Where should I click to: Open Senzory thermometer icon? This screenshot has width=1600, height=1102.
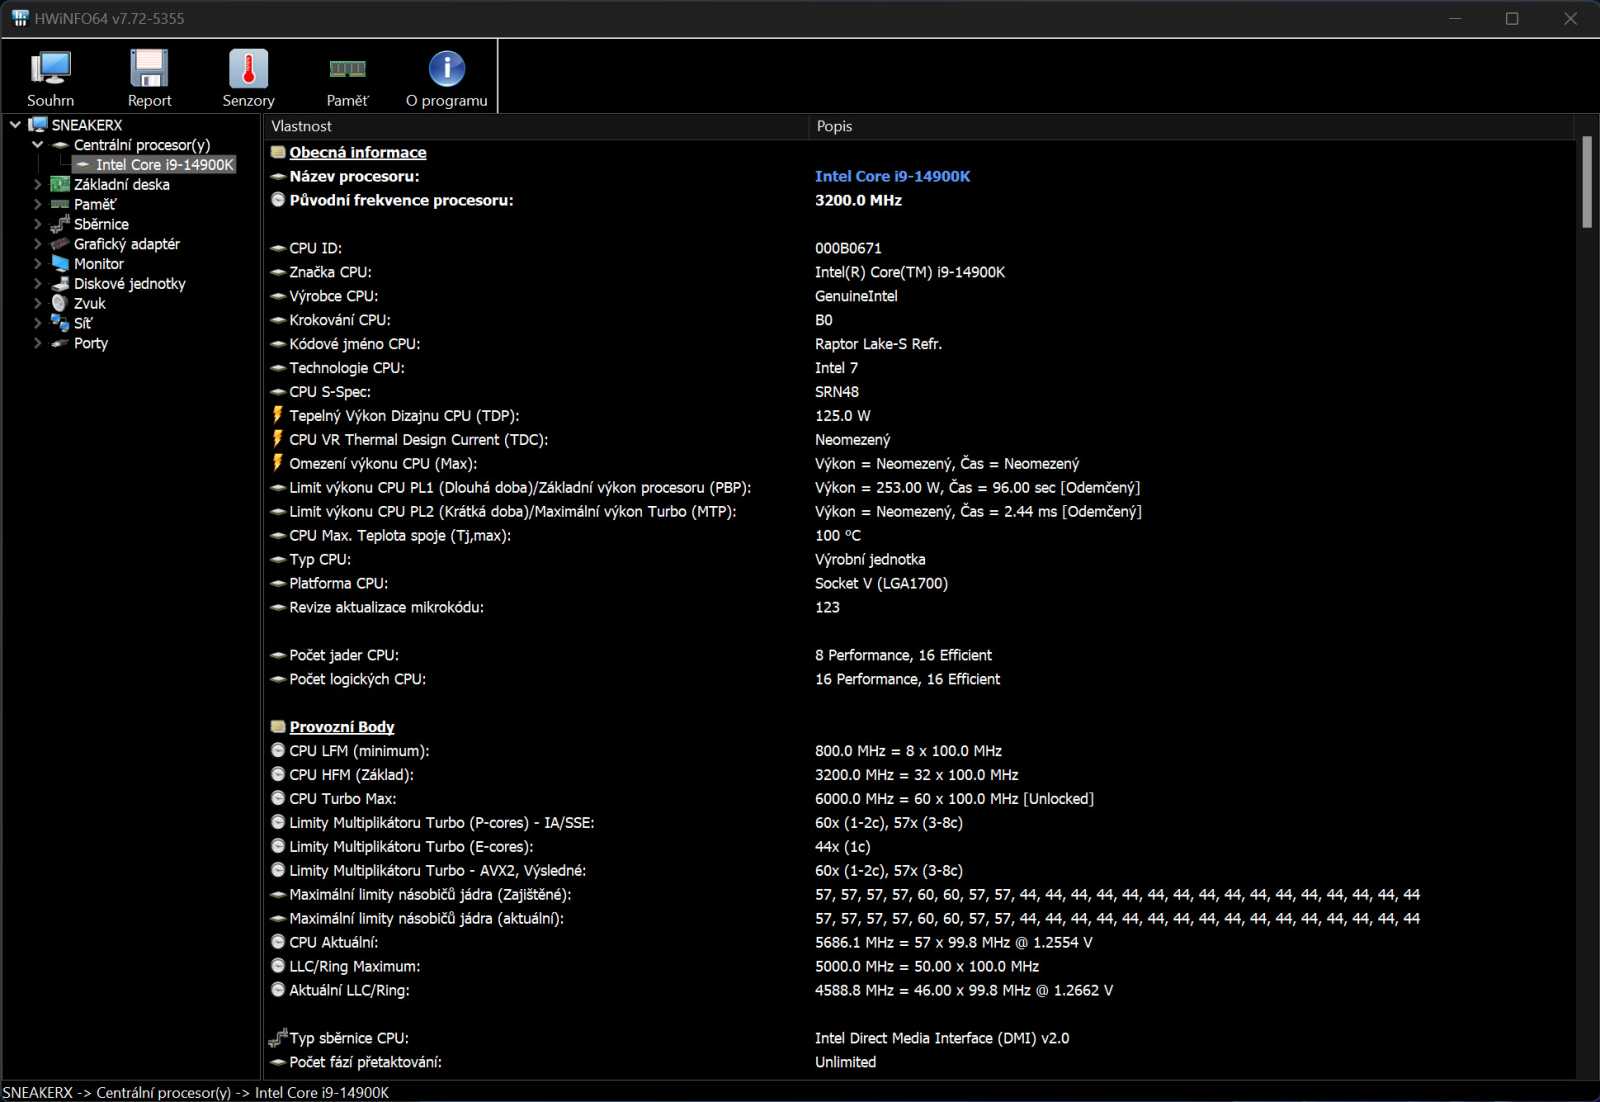click(248, 69)
